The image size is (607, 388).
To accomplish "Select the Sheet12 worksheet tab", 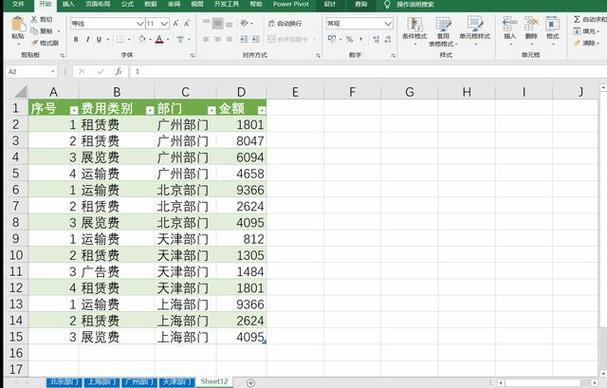I will (214, 381).
